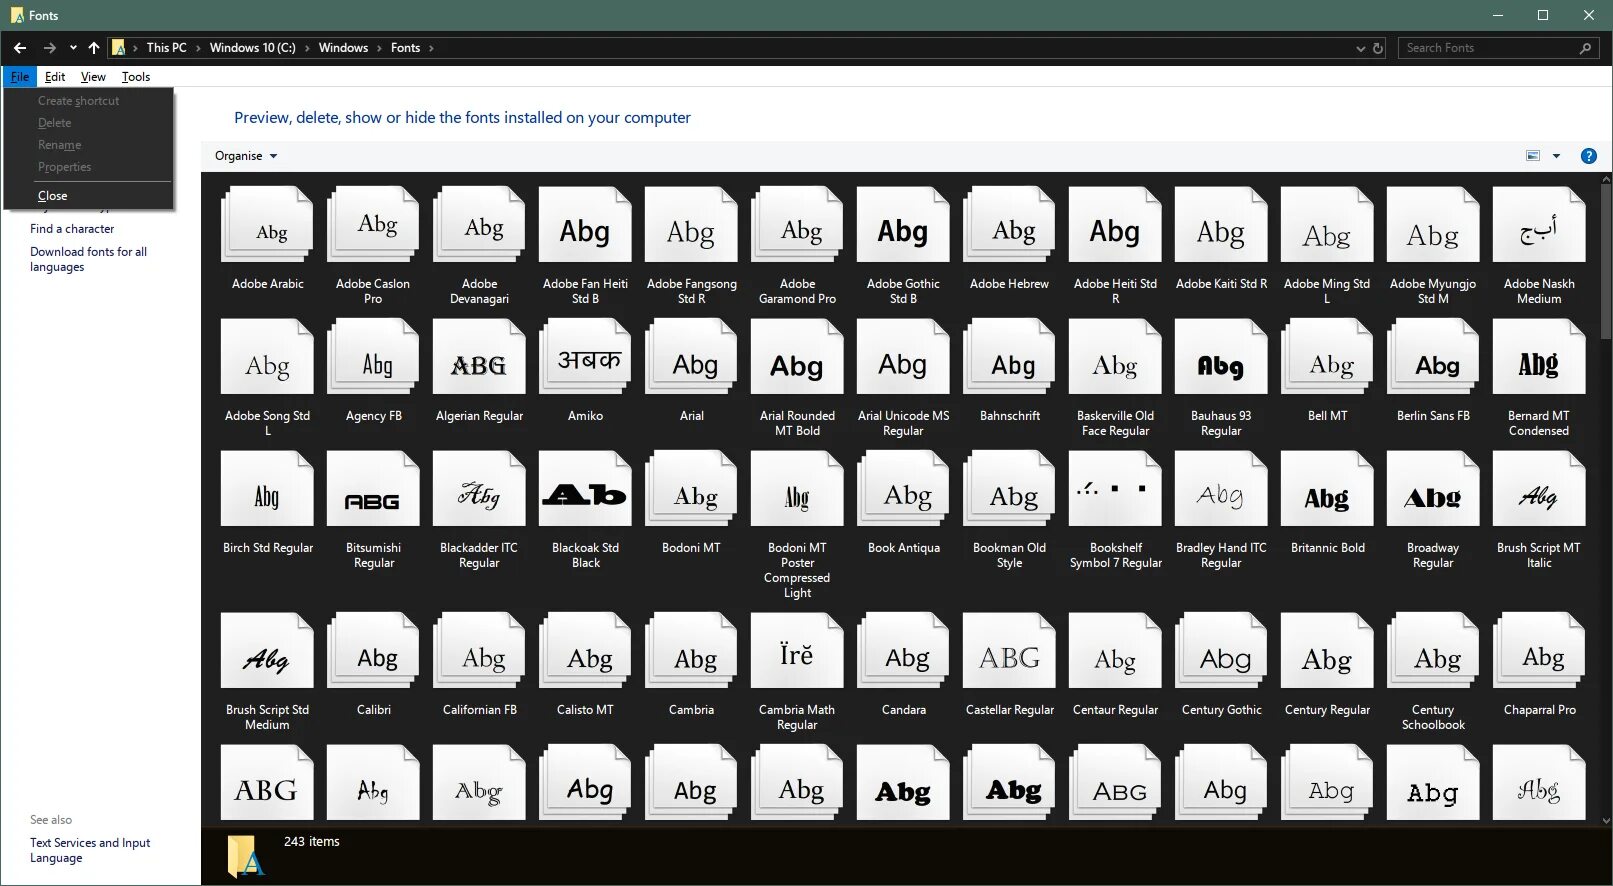Select the Bahnschrift font icon
The height and width of the screenshot is (886, 1613).
[1009, 358]
